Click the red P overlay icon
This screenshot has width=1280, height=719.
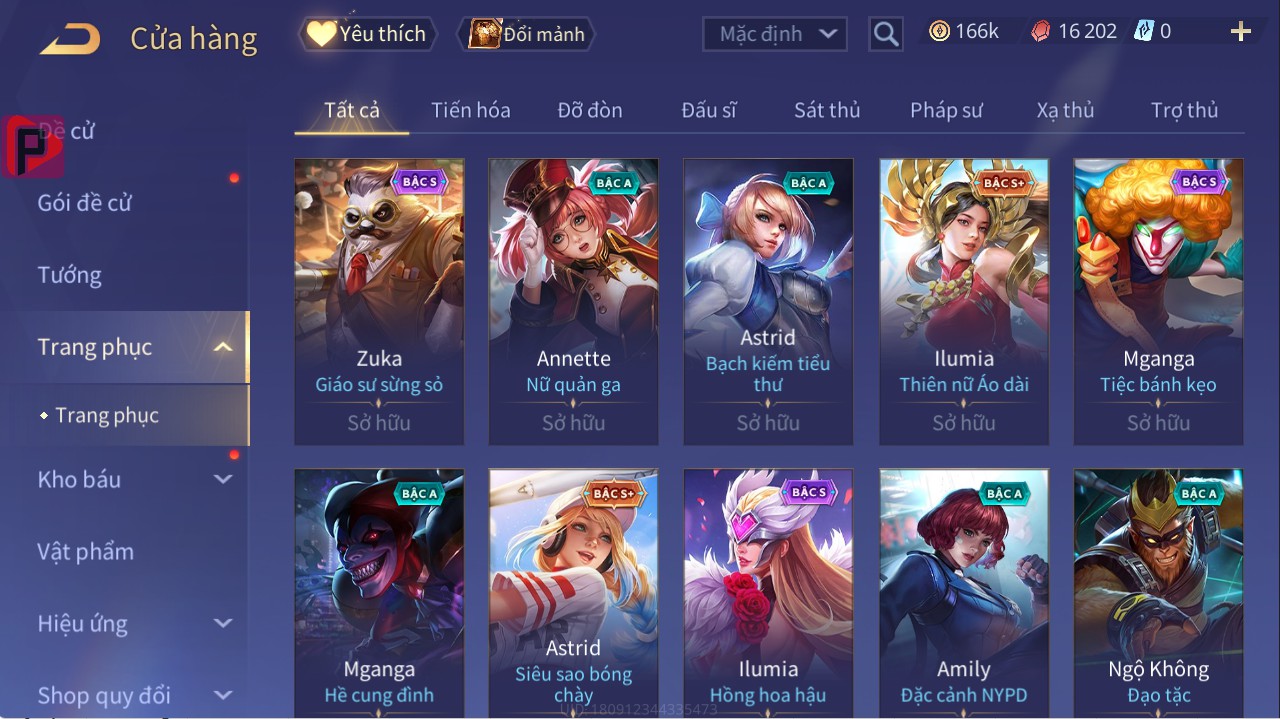click(x=32, y=146)
